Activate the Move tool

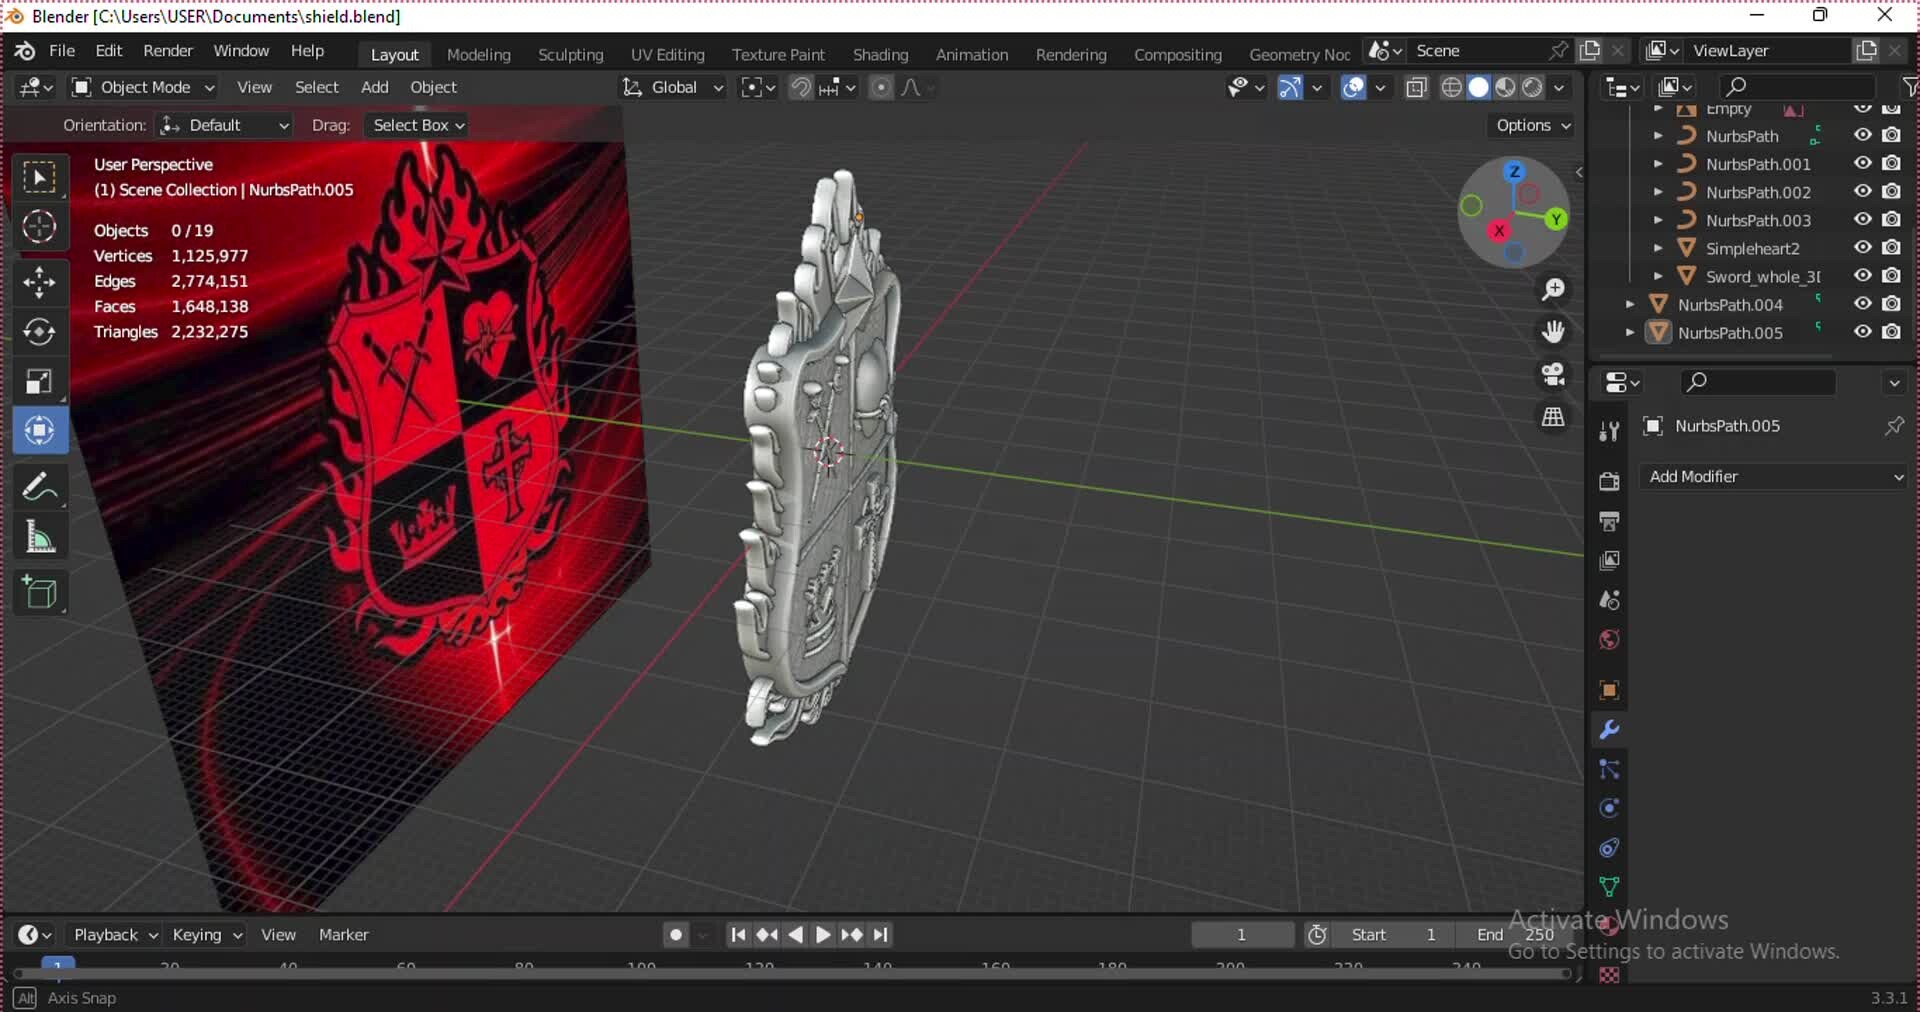coord(40,283)
